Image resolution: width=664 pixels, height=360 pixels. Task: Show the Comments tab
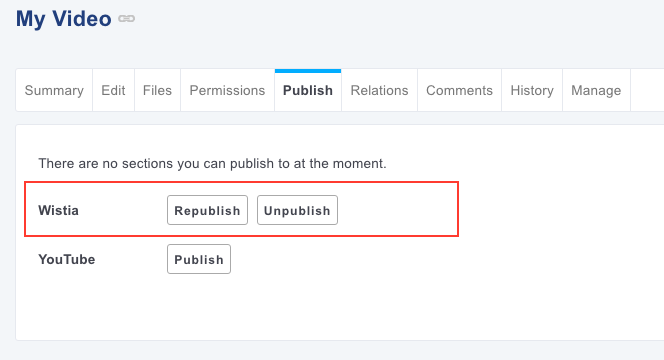click(459, 90)
